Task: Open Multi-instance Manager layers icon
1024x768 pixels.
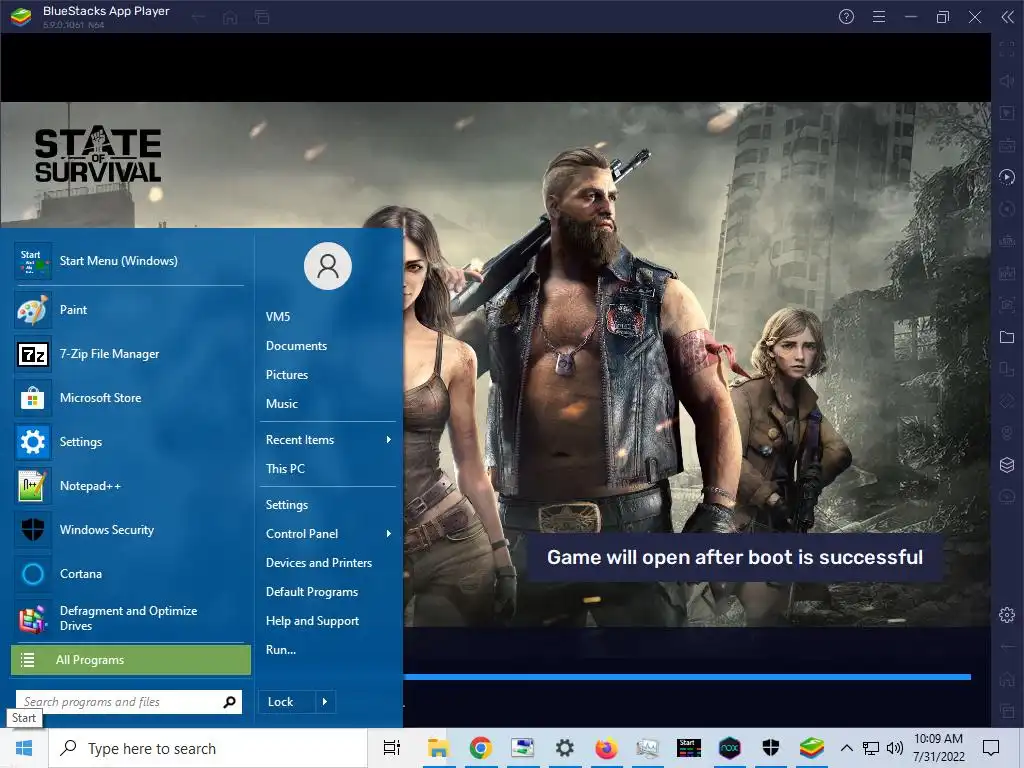Action: click(1007, 465)
